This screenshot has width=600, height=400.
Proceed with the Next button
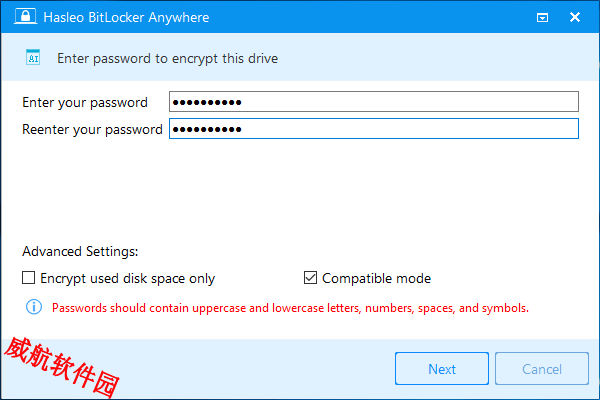(x=442, y=369)
